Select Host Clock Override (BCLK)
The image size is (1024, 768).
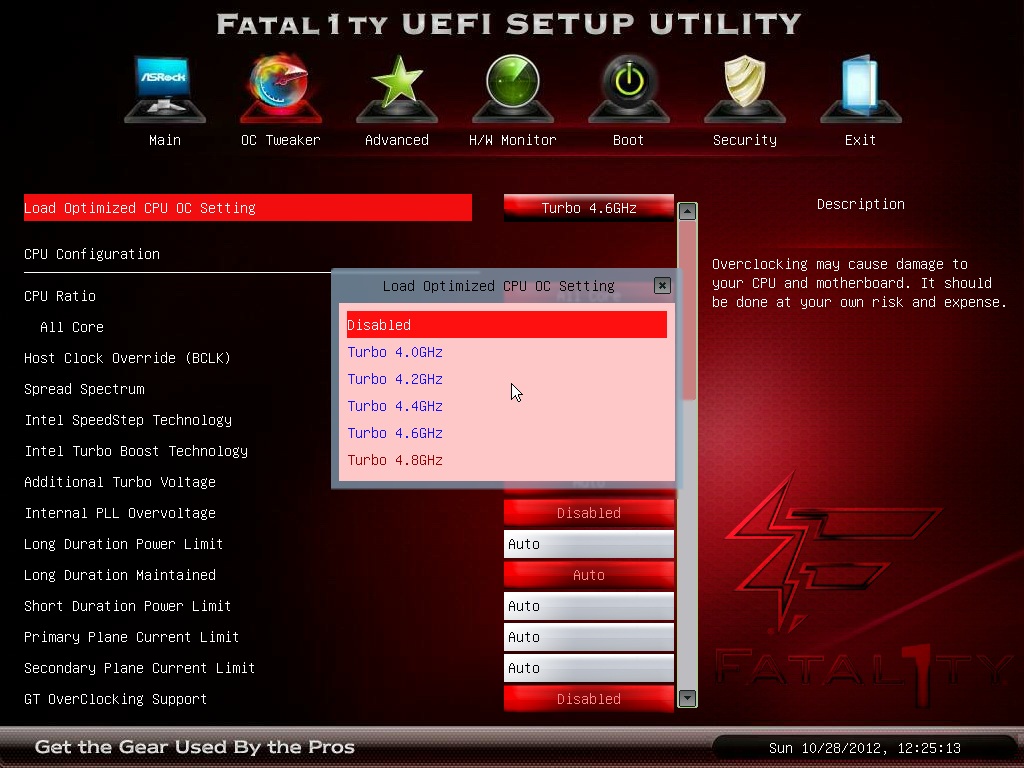click(127, 358)
